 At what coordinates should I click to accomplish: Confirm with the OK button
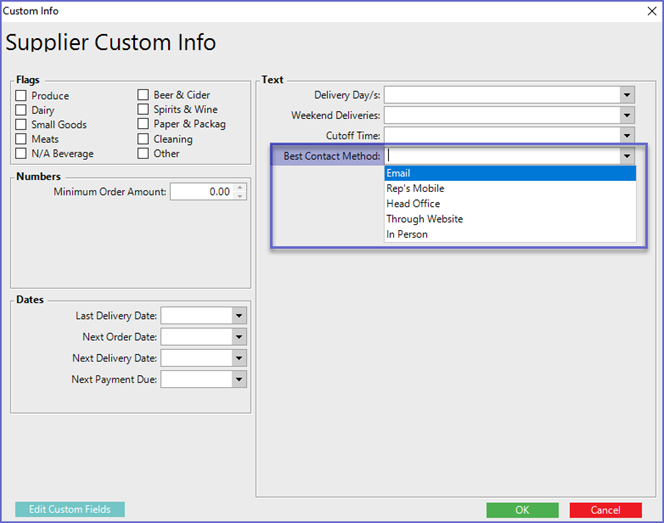522,510
